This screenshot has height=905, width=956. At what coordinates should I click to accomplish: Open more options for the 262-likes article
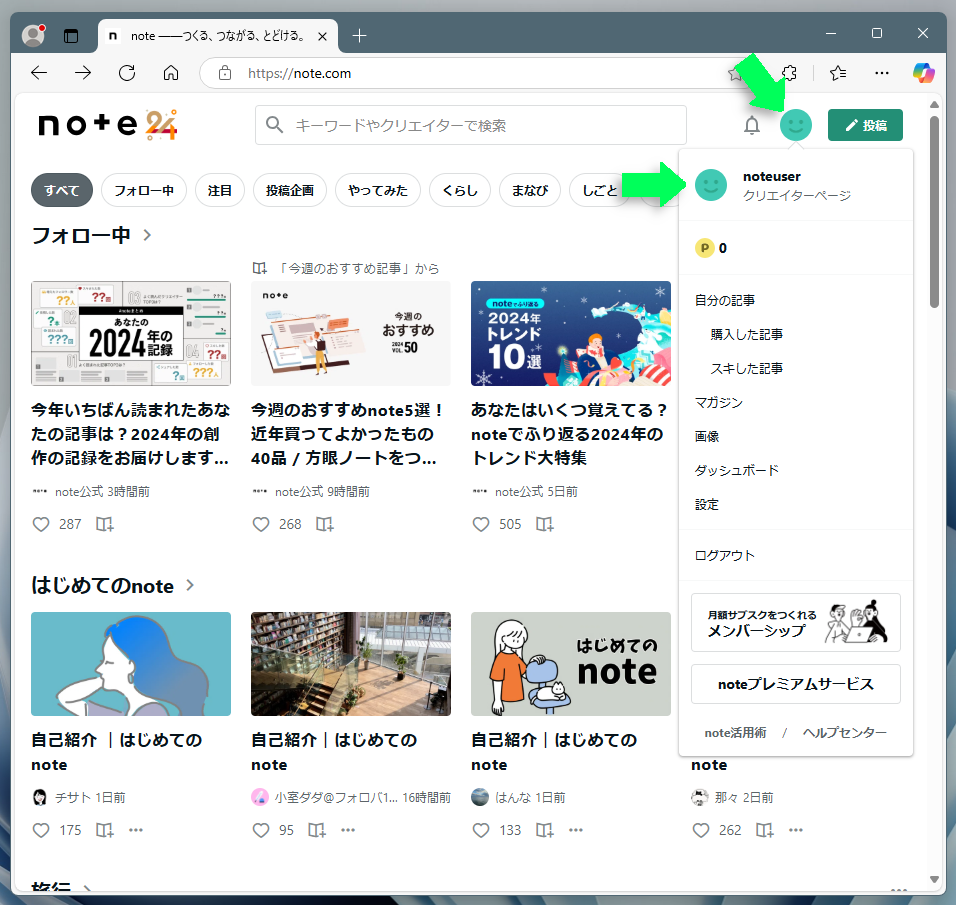coord(796,830)
